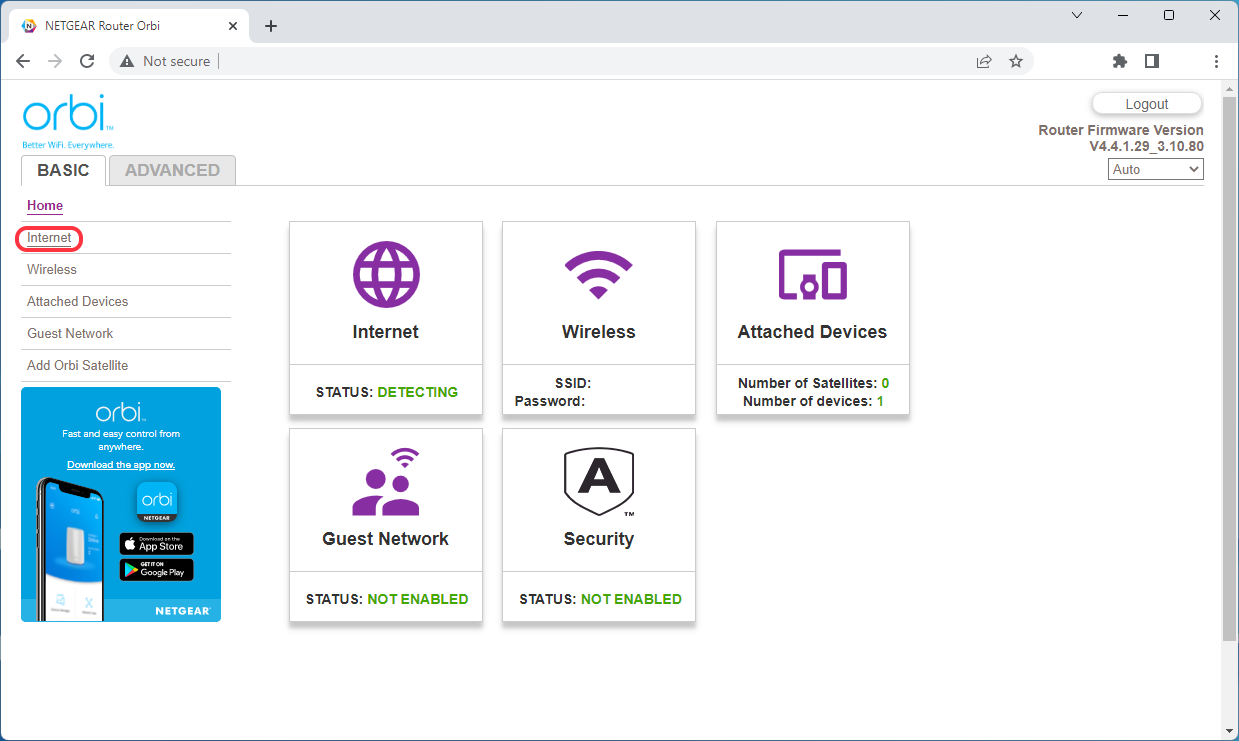Open the Security shield icon
This screenshot has height=741, width=1239.
click(x=599, y=482)
